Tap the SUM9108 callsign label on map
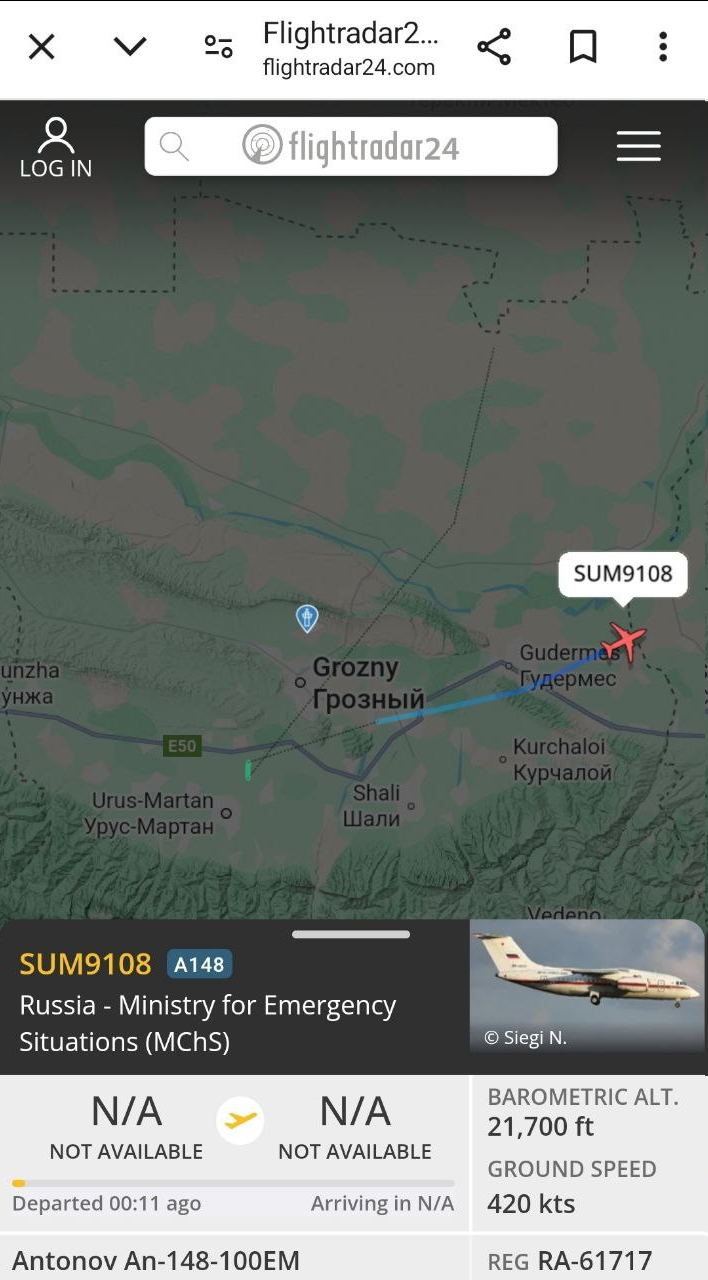The height and width of the screenshot is (1280, 708). tap(623, 574)
